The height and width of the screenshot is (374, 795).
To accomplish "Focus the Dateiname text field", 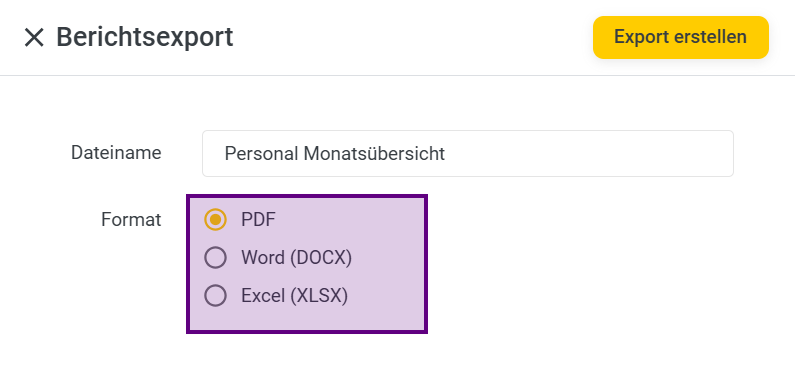I will (x=467, y=154).
